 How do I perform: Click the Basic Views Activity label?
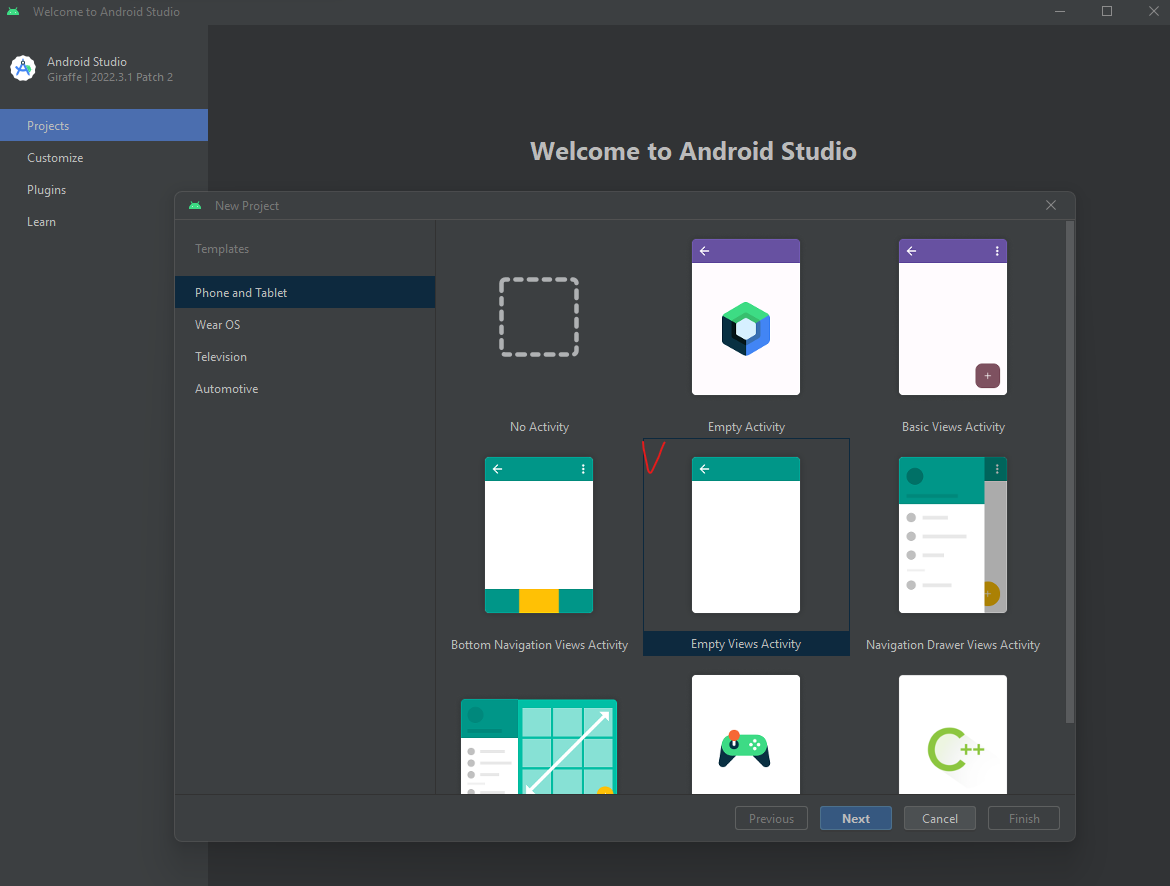(x=953, y=427)
